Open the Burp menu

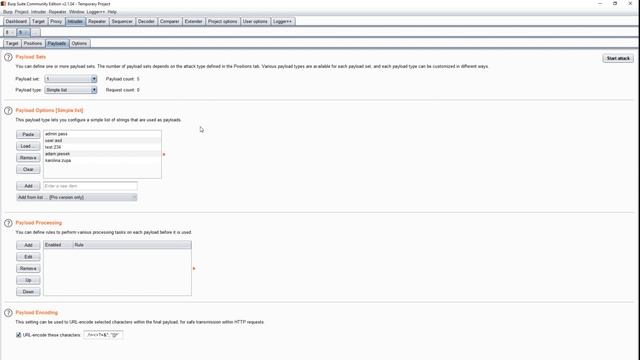point(8,12)
